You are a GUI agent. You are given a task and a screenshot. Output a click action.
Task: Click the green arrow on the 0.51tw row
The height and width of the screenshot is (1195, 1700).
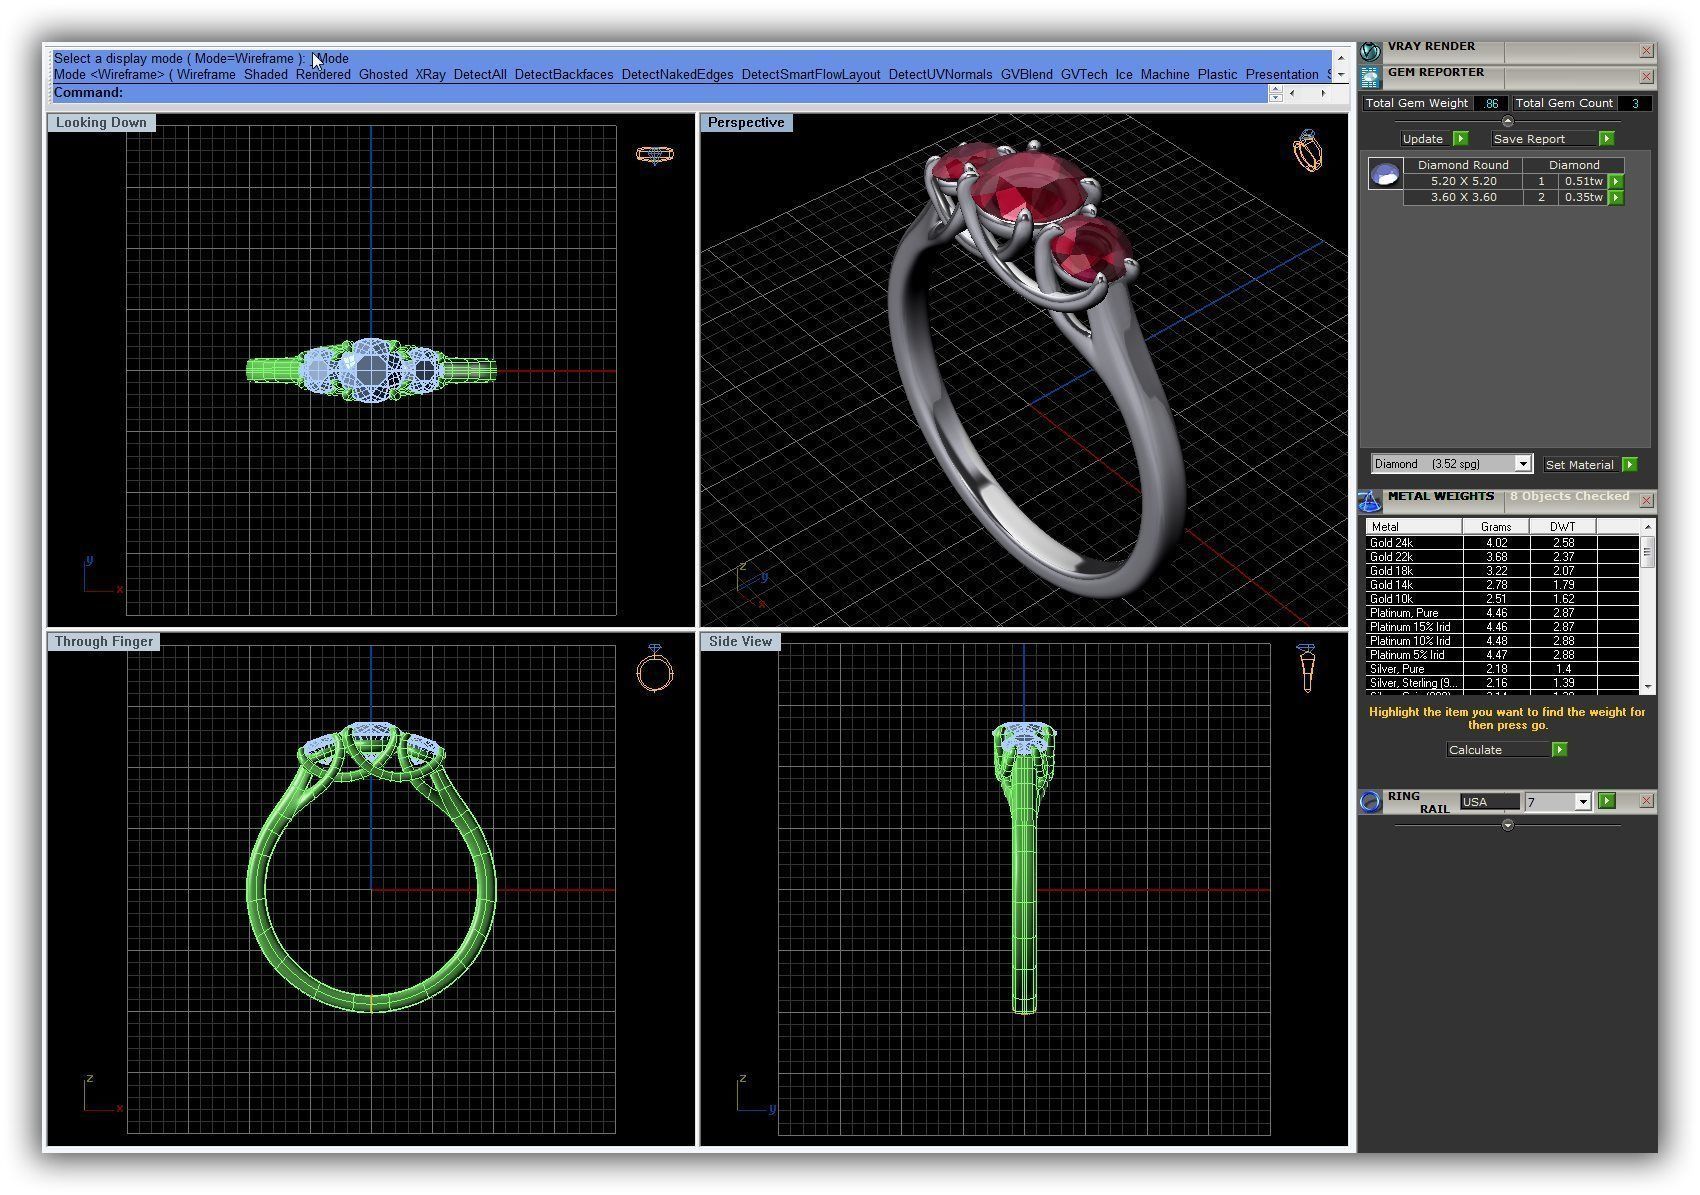point(1615,181)
